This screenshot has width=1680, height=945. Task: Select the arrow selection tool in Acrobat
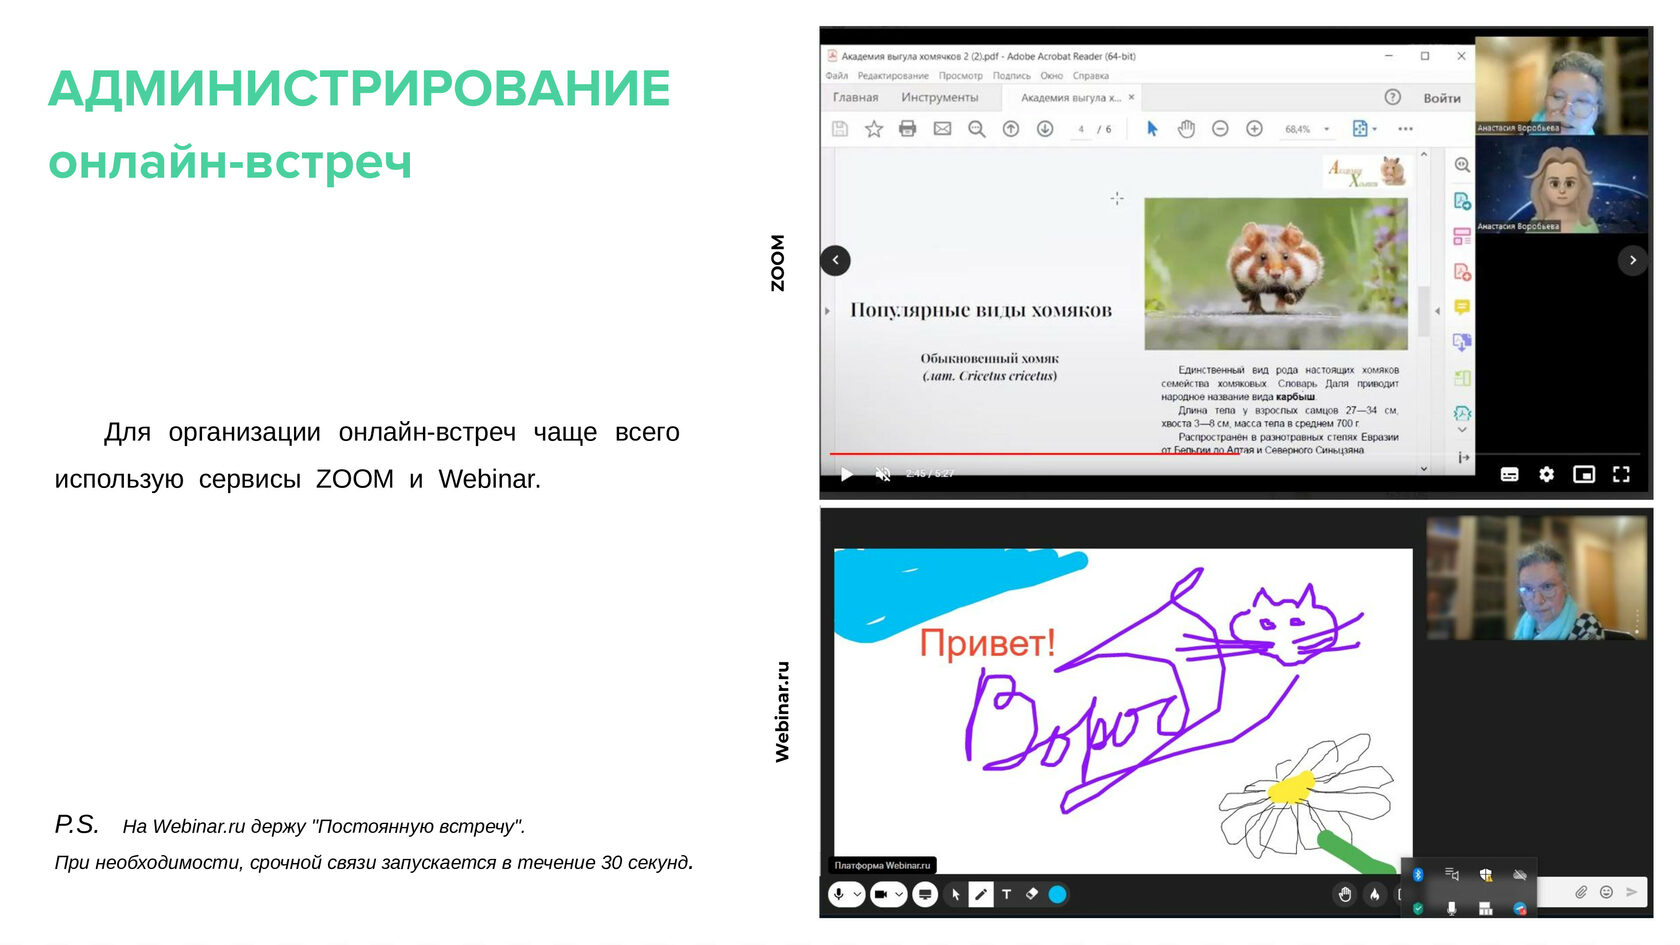tap(1152, 129)
